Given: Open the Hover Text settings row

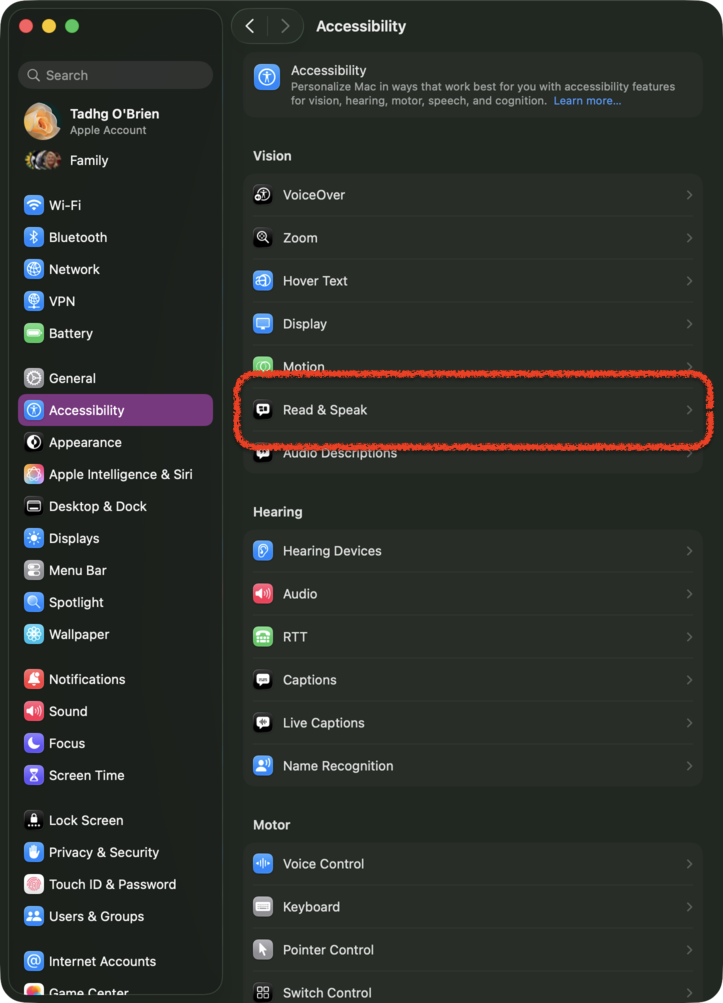Looking at the screenshot, I should coord(473,280).
